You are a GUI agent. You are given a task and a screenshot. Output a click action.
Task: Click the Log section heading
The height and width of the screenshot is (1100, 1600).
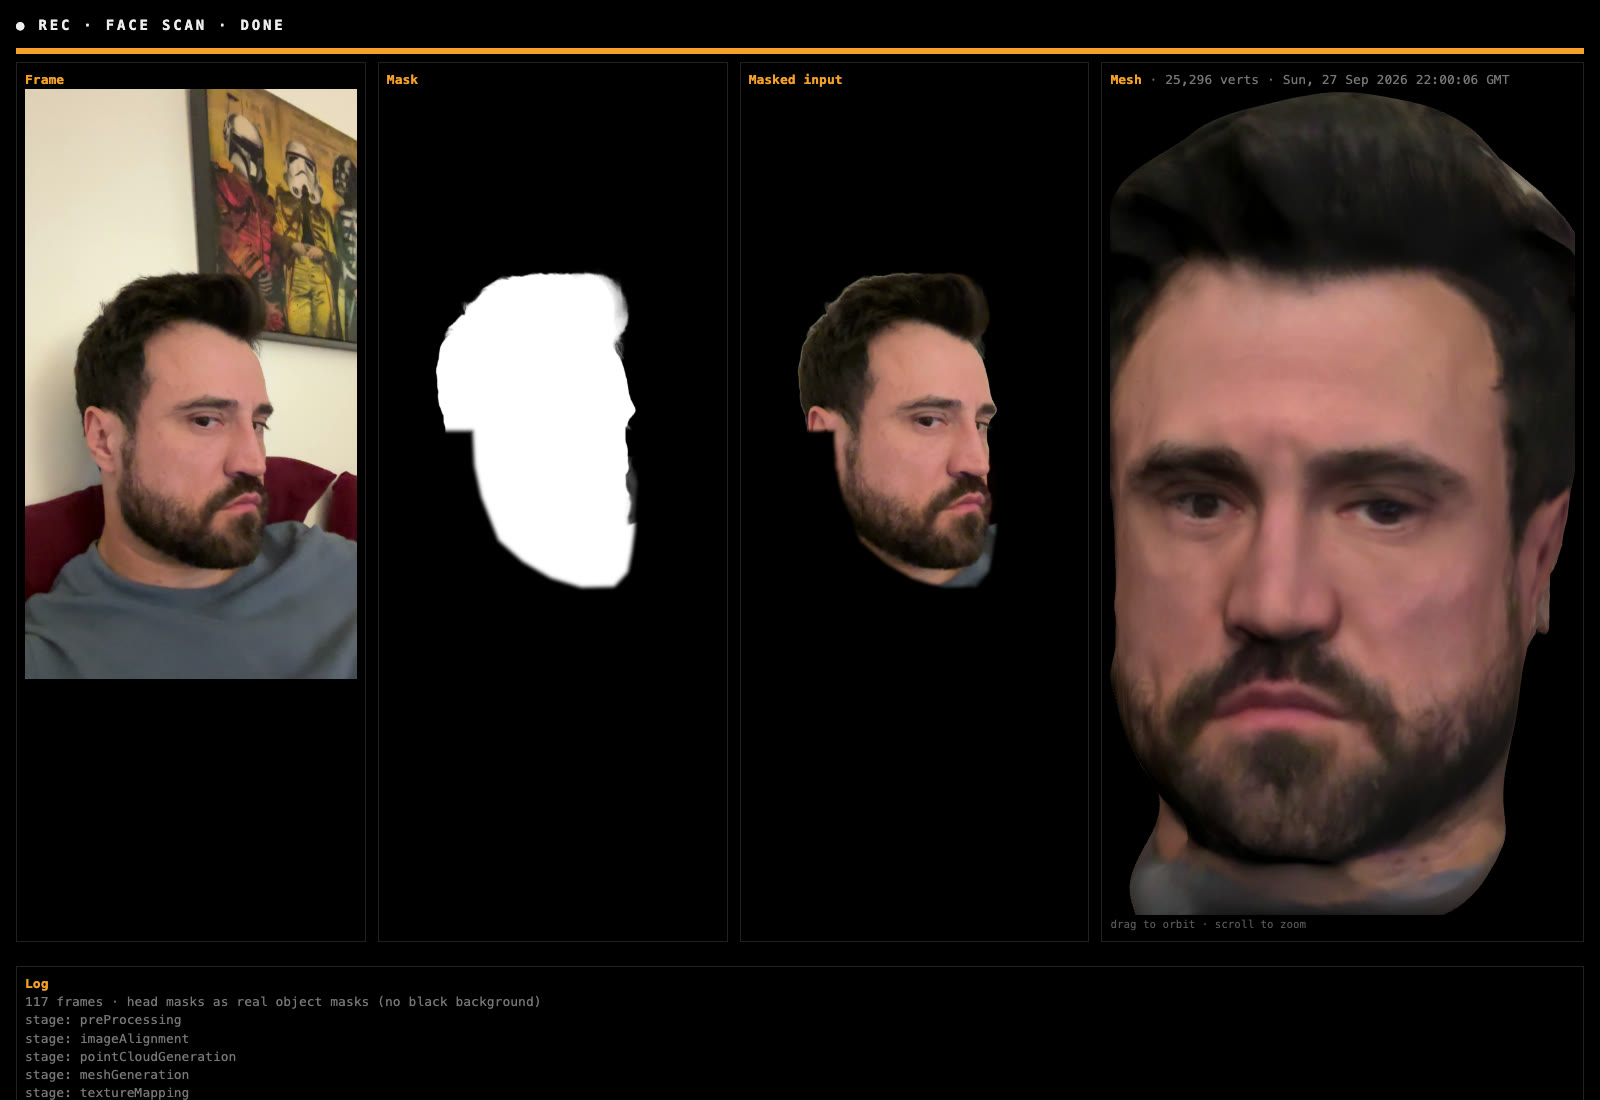(x=37, y=984)
